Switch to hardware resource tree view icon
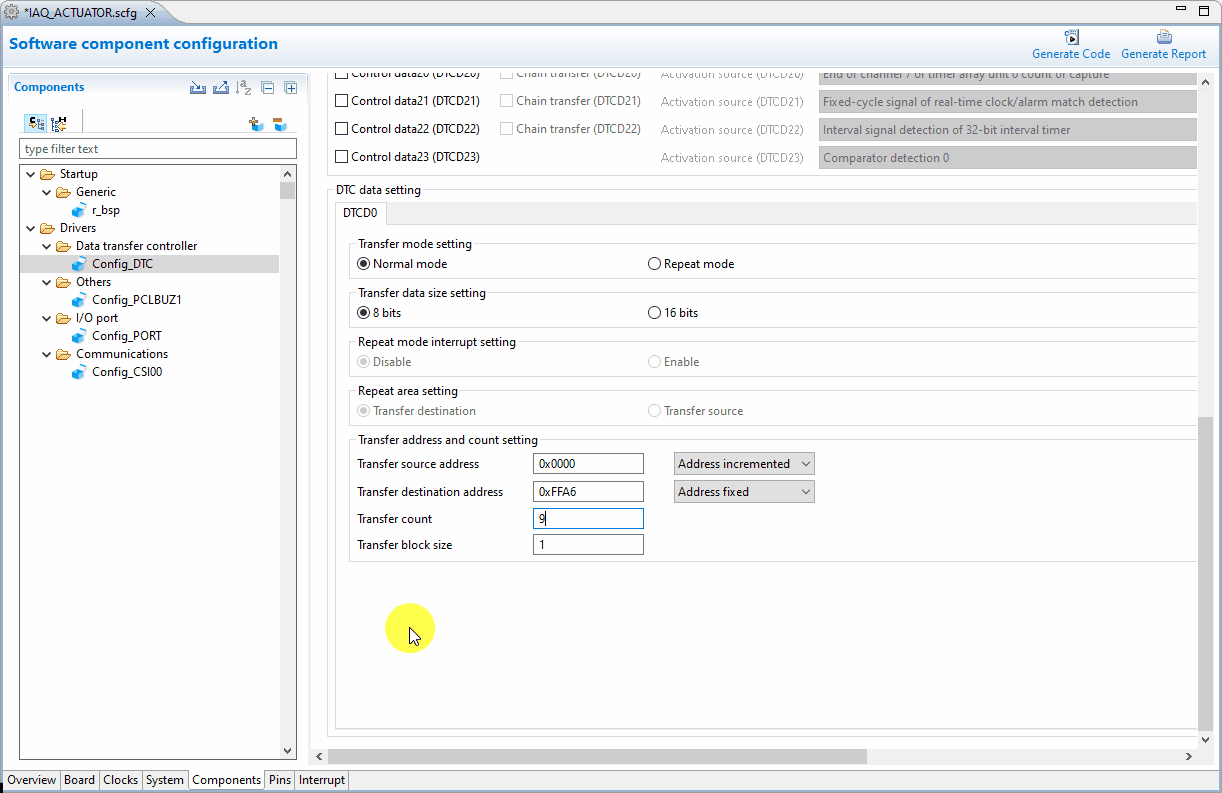 coord(59,124)
